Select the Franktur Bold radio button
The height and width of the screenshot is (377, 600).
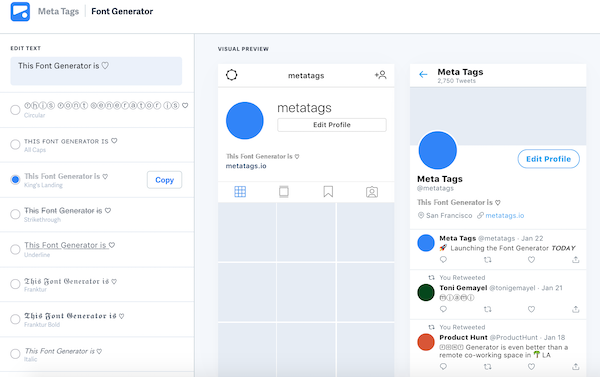(15, 319)
